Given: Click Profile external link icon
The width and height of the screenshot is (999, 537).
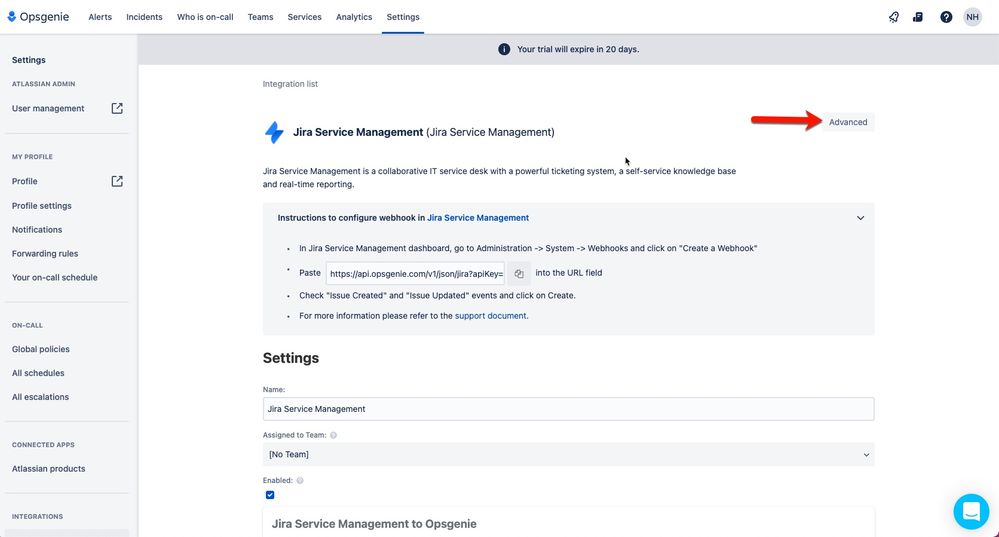Looking at the screenshot, I should pyautogui.click(x=117, y=181).
